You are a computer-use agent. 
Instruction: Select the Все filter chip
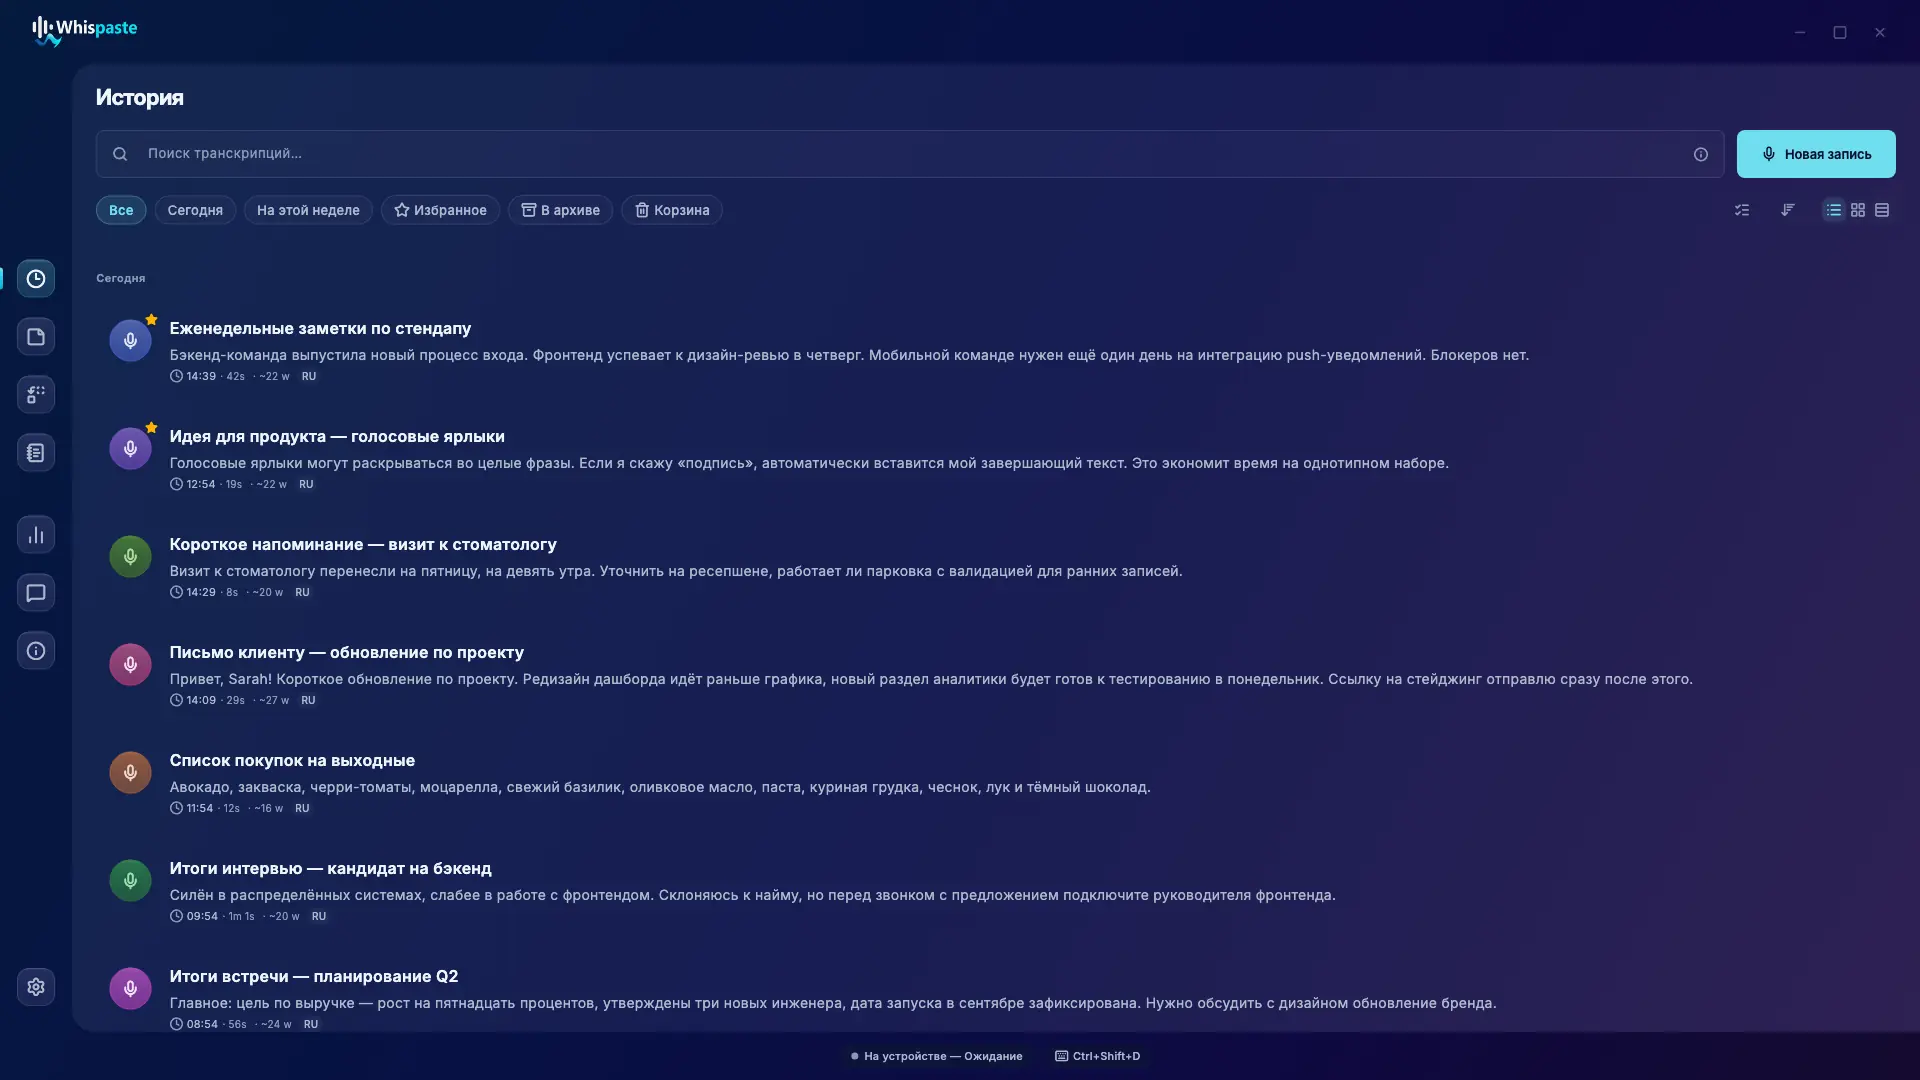point(121,210)
